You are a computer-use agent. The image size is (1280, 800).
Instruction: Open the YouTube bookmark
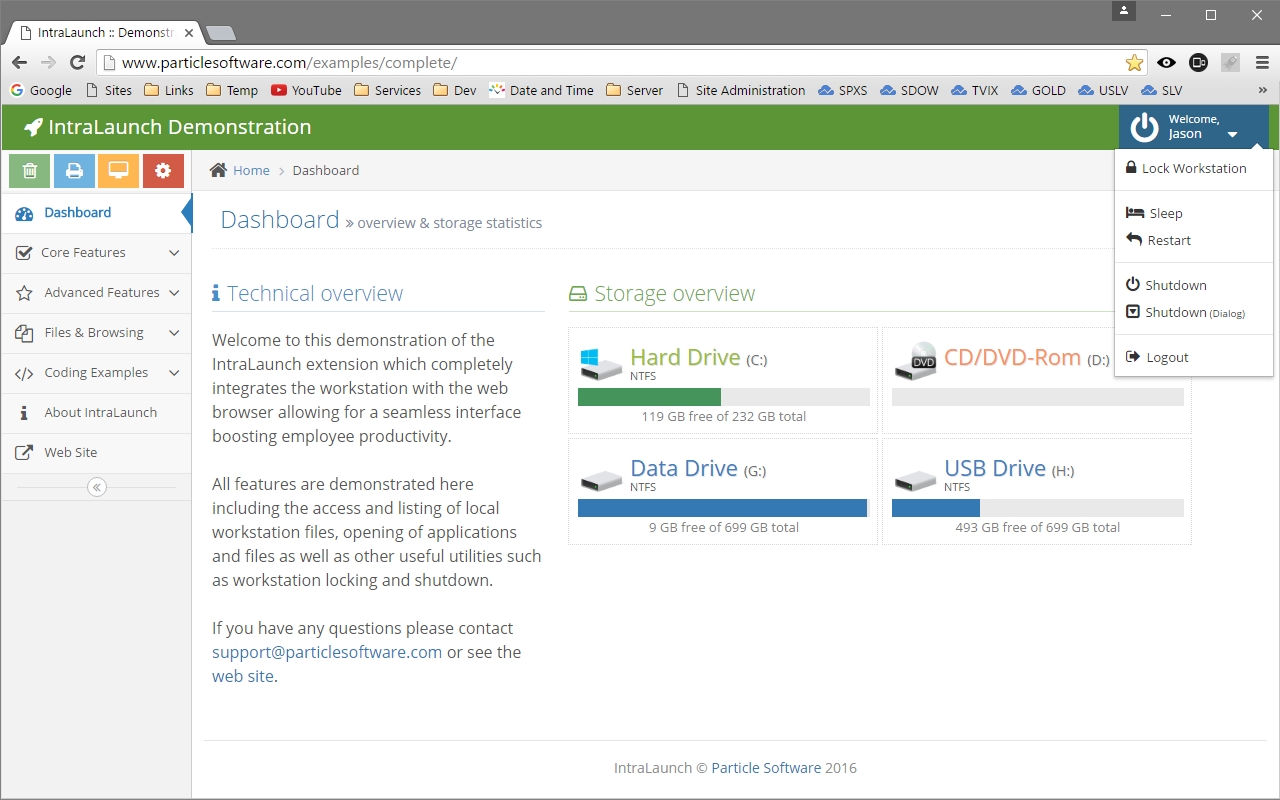[x=306, y=90]
